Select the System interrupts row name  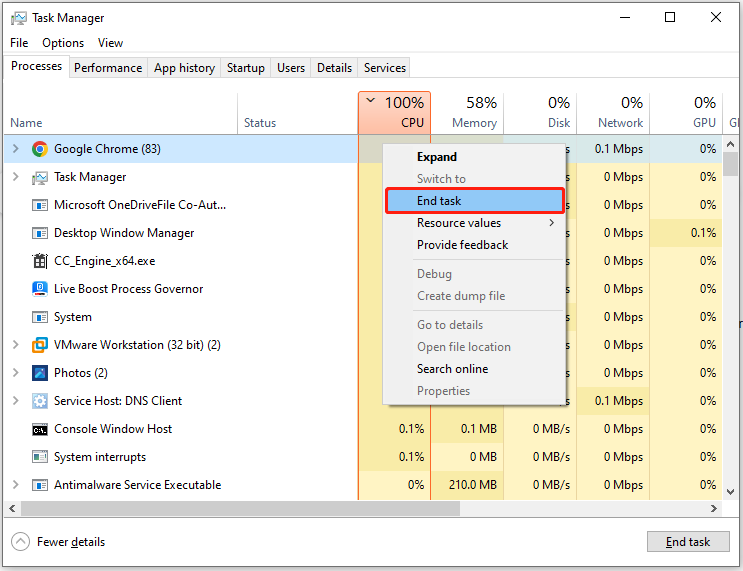point(100,457)
